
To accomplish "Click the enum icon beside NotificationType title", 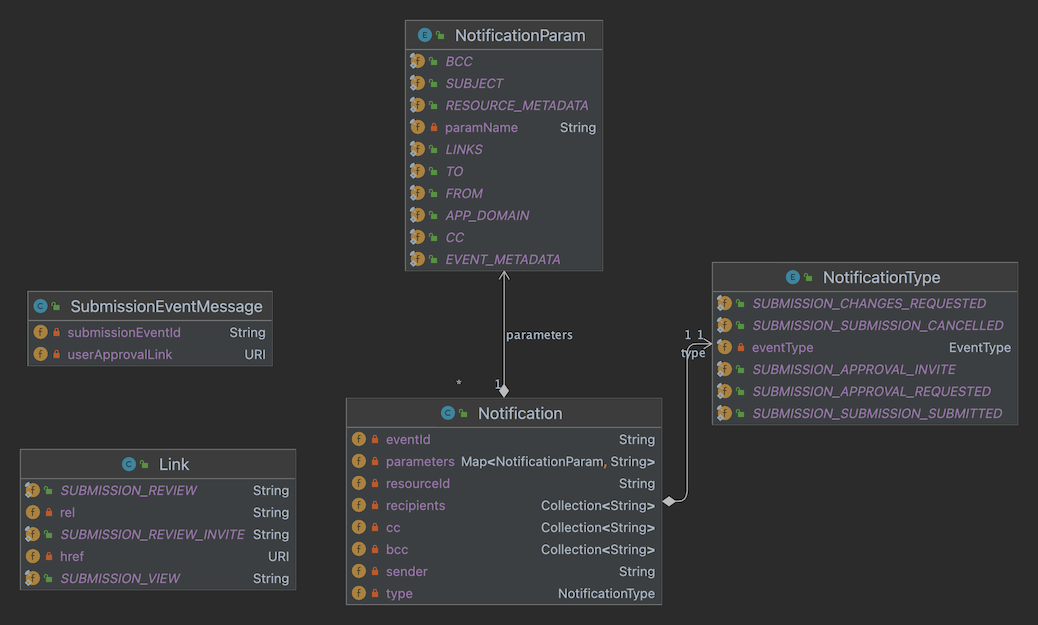I will [792, 277].
